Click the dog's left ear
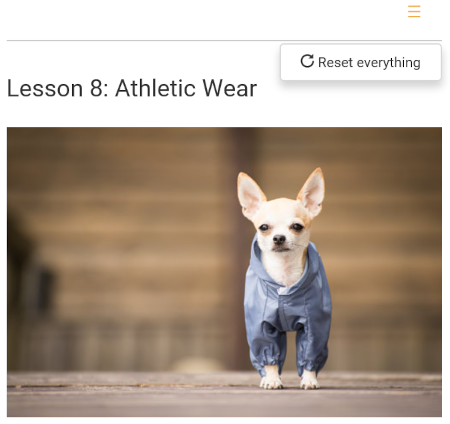 click(250, 195)
